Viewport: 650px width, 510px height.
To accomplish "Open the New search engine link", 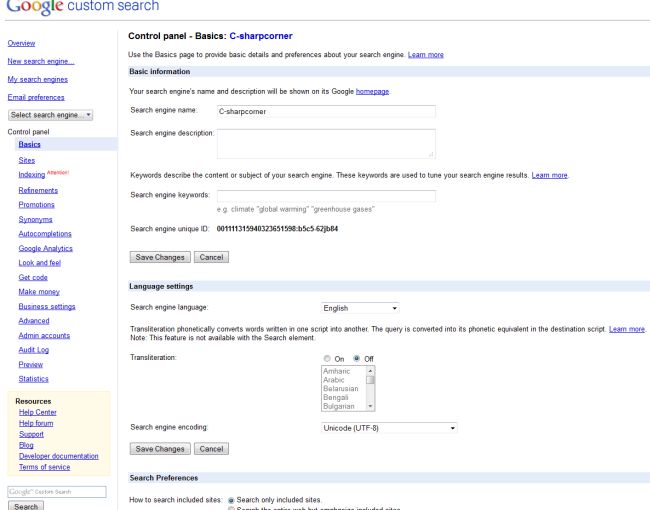I will point(41,61).
